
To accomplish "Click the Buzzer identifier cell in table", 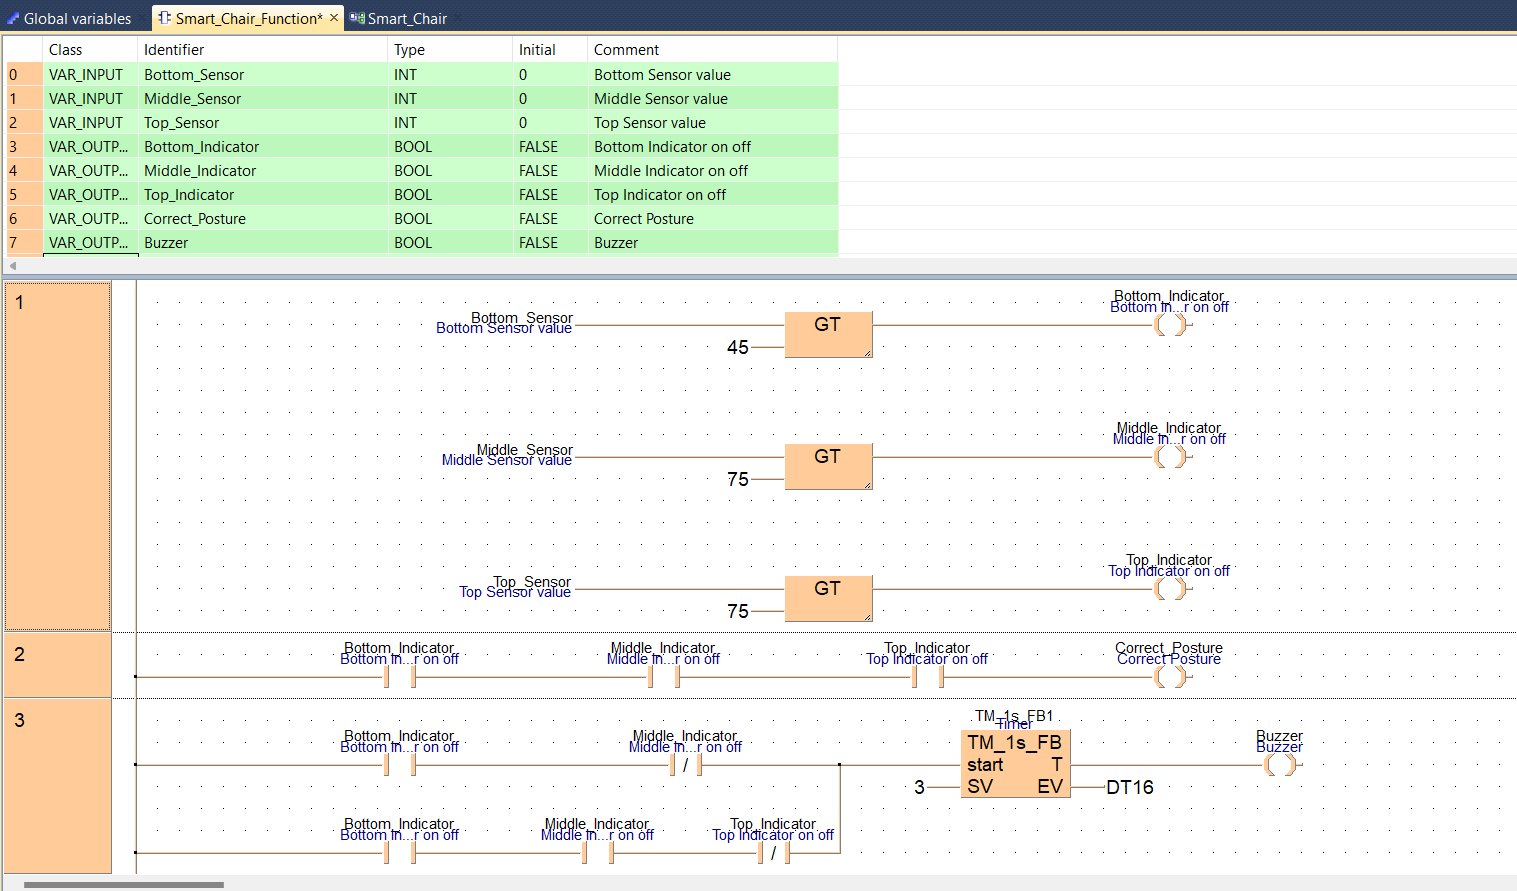I will (262, 242).
